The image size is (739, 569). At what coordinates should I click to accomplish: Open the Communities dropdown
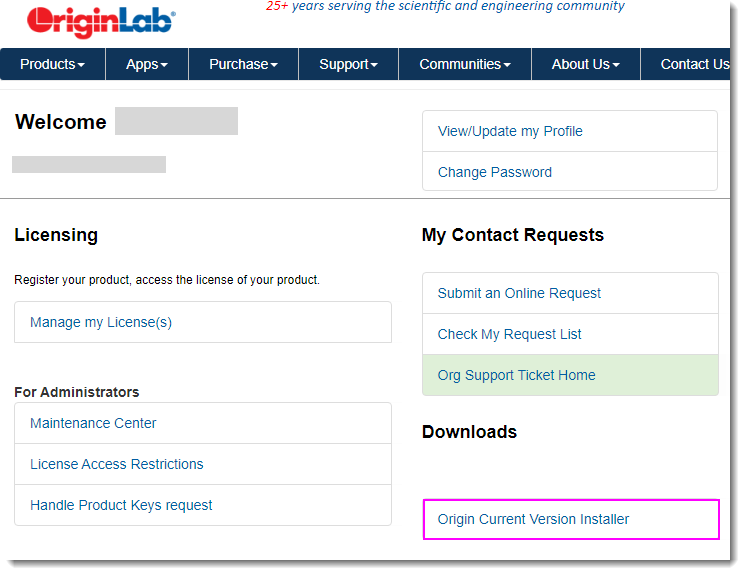point(465,64)
